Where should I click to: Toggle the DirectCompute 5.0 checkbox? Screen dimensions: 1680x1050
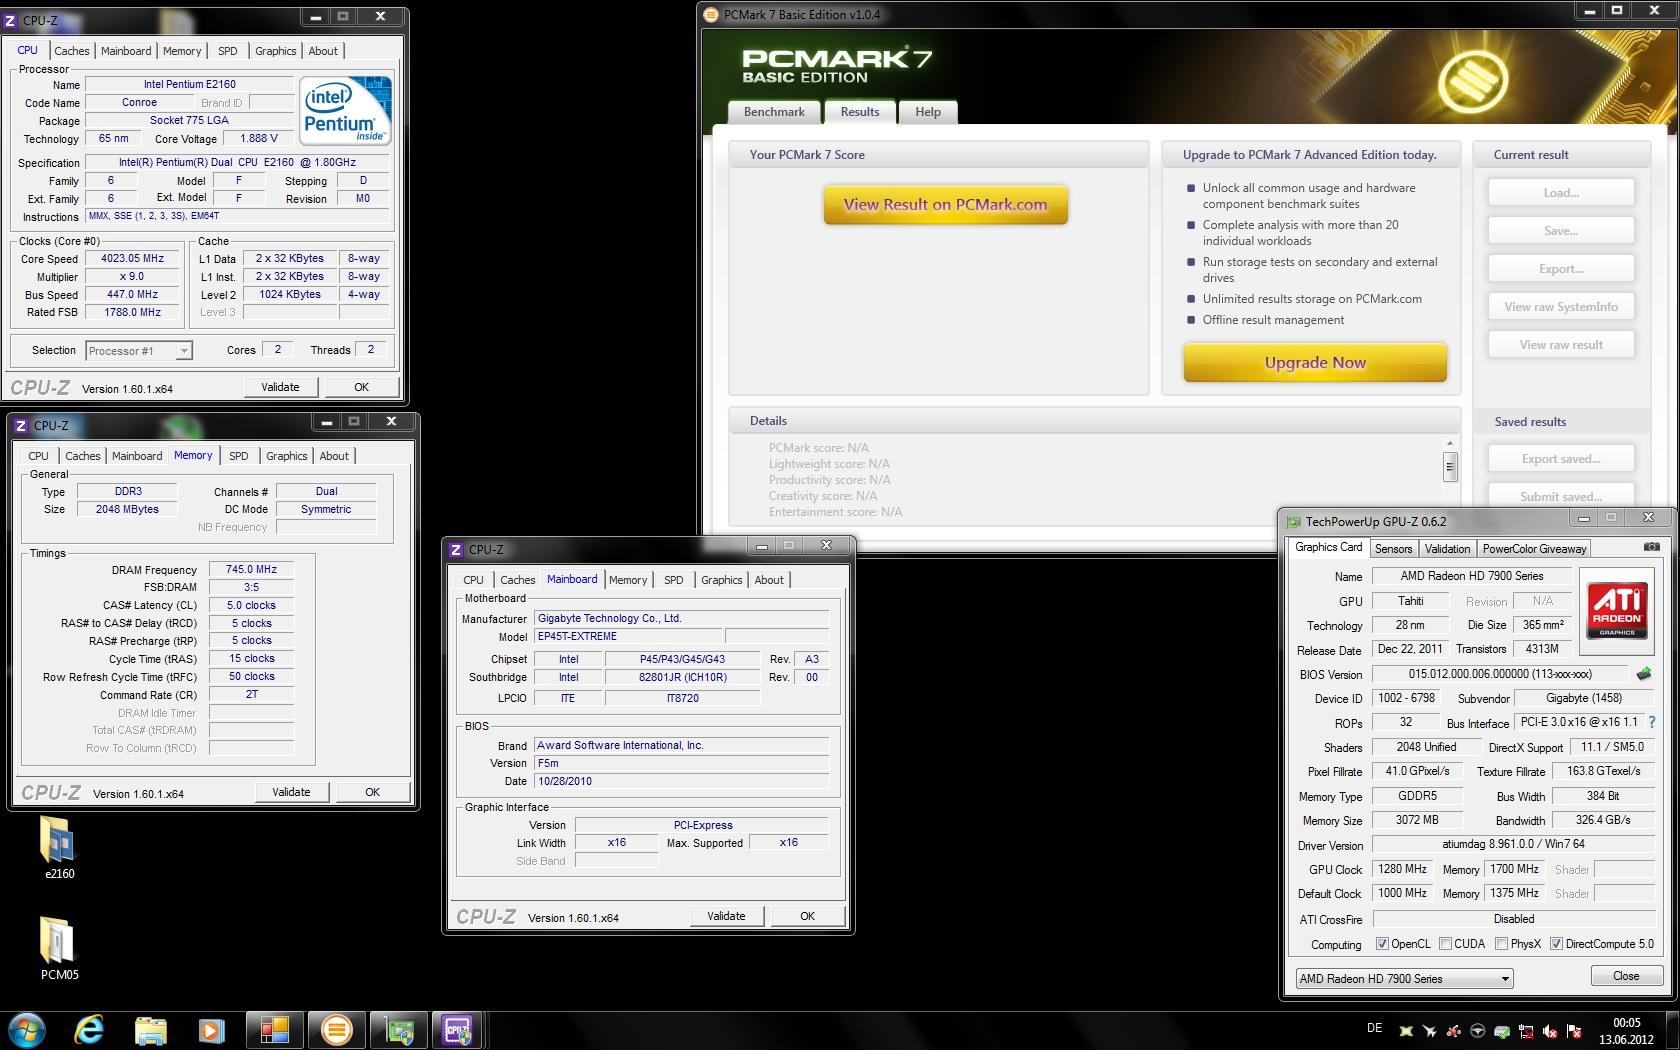click(x=1556, y=943)
